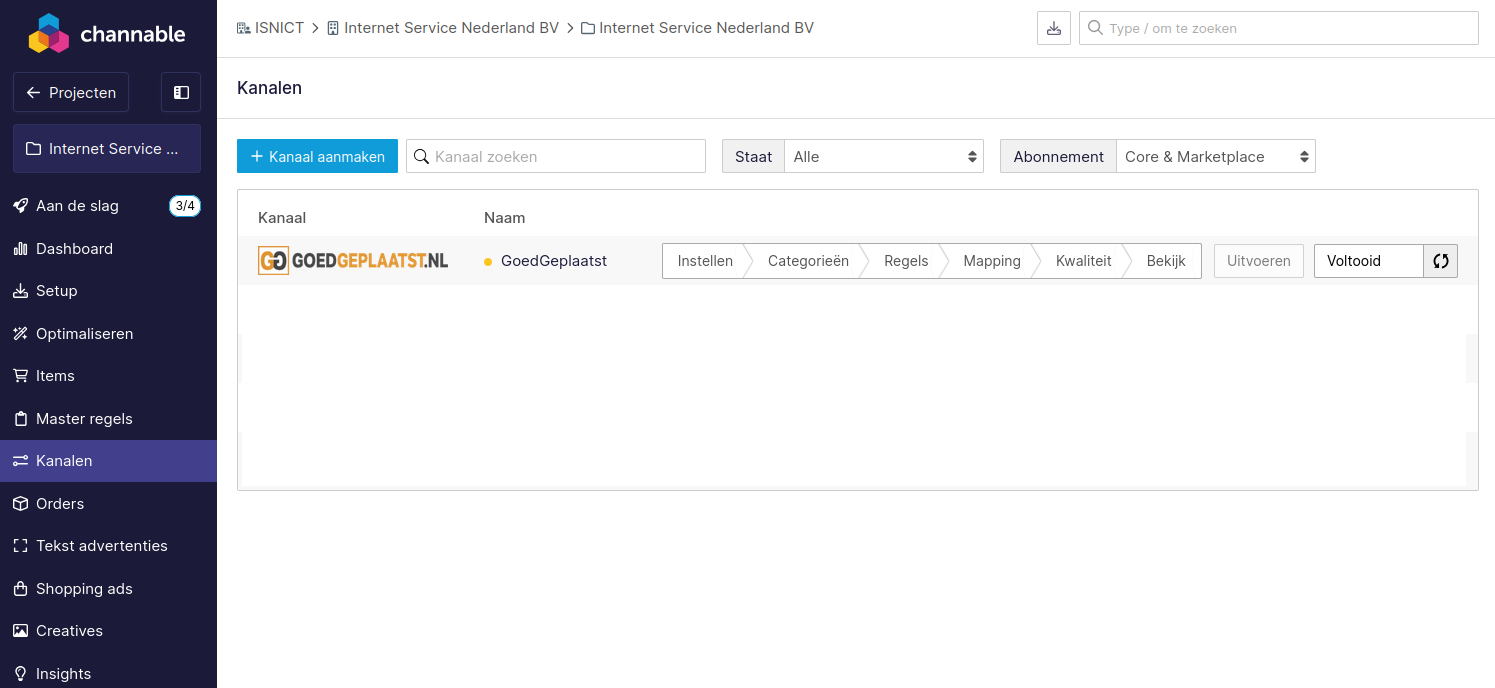Open the Abonnement dropdown

[1214, 157]
